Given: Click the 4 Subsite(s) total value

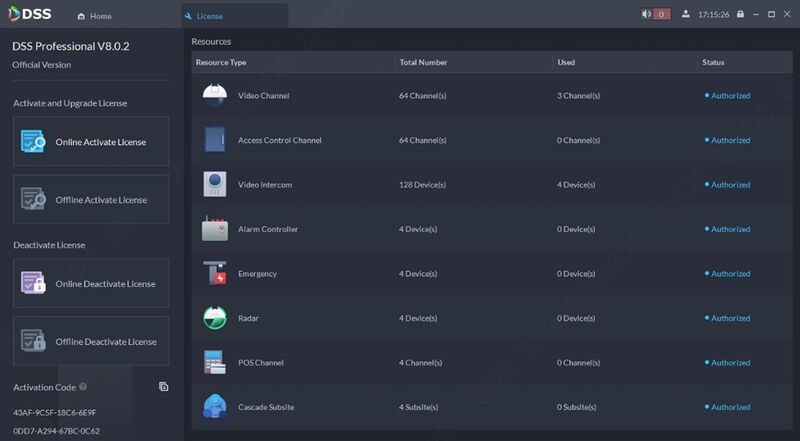Looking at the screenshot, I should pyautogui.click(x=419, y=407).
